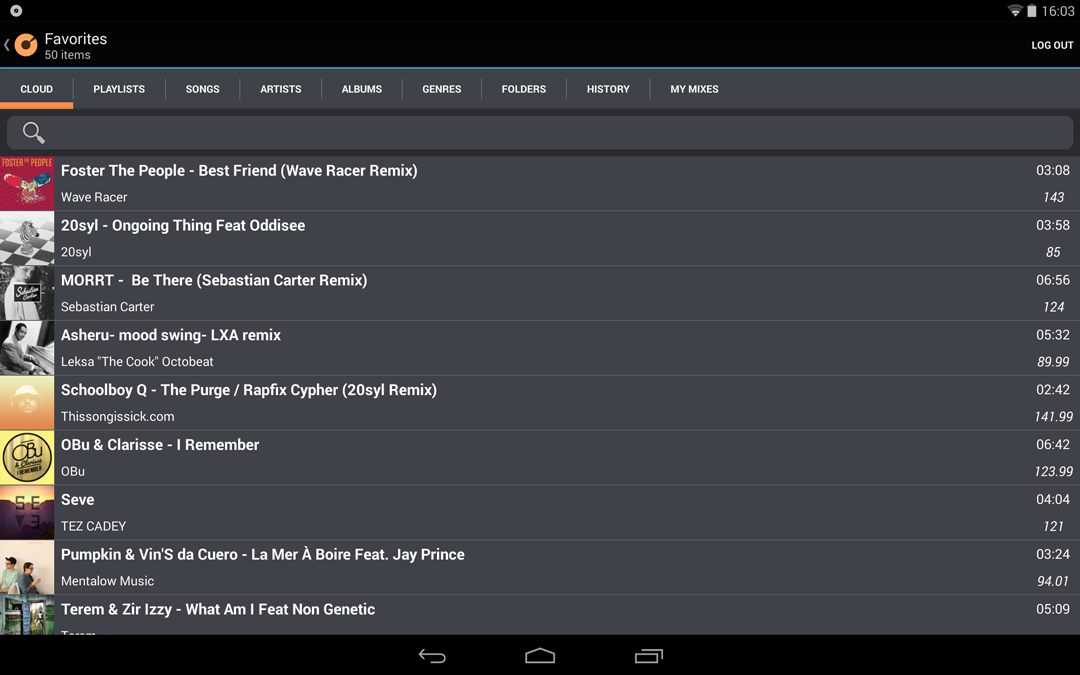Tap the Wi-Fi status icon
1080x675 pixels.
1015,10
